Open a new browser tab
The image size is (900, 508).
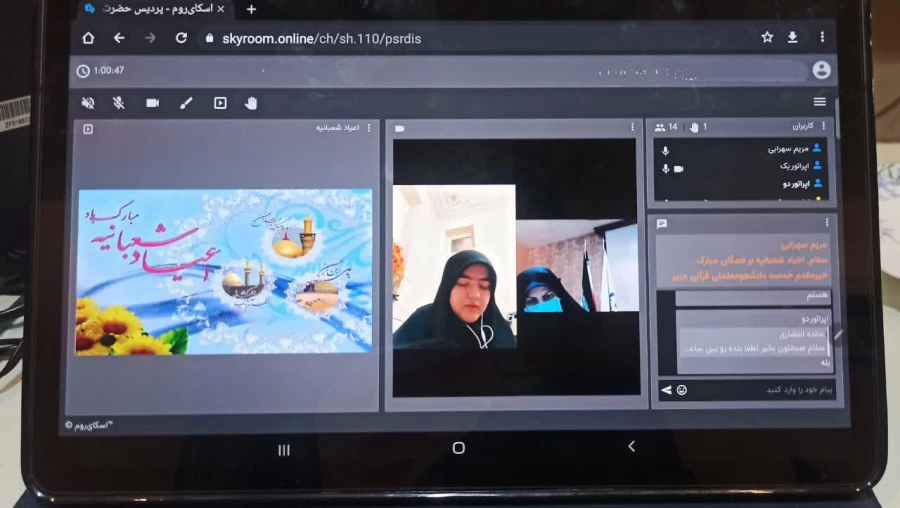coord(251,9)
